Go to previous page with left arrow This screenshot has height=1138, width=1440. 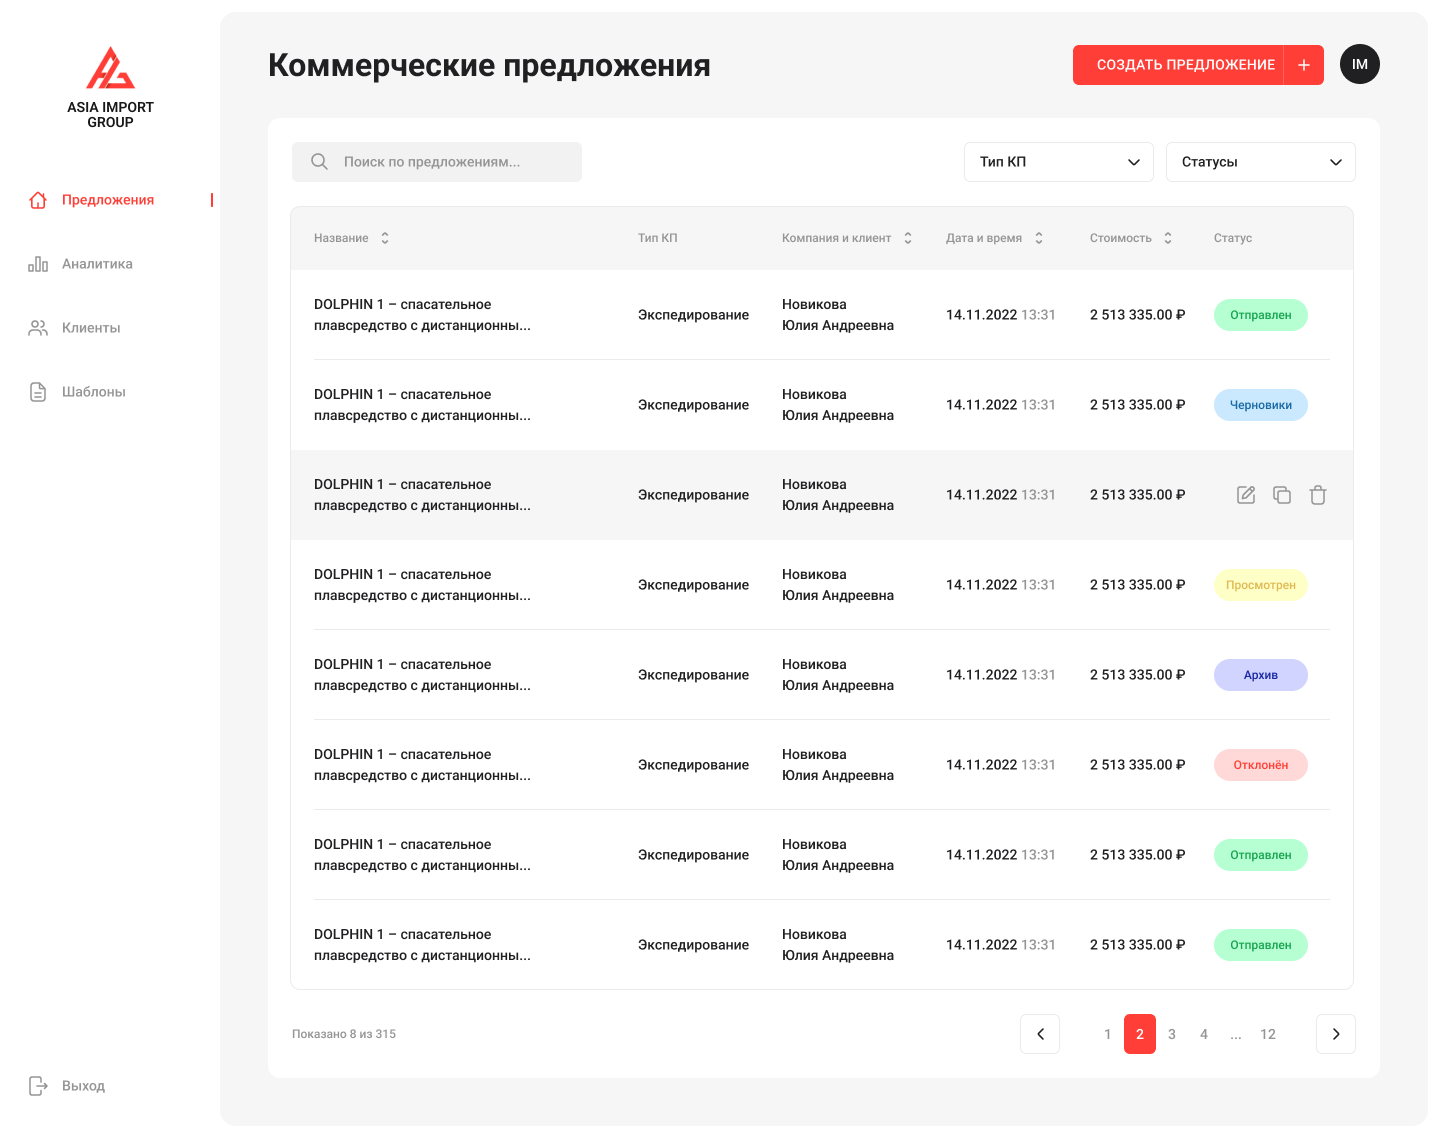(1040, 1034)
